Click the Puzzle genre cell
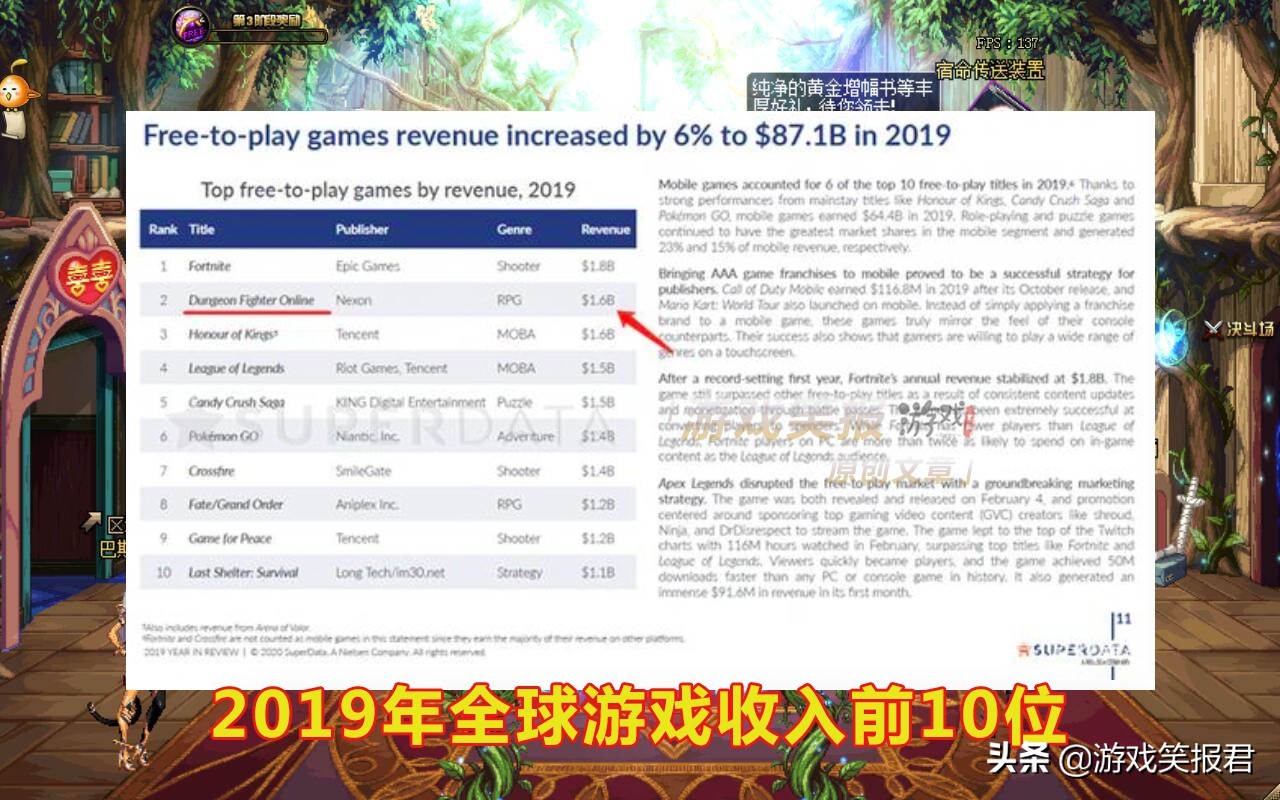The width and height of the screenshot is (1280, 800). pos(514,402)
